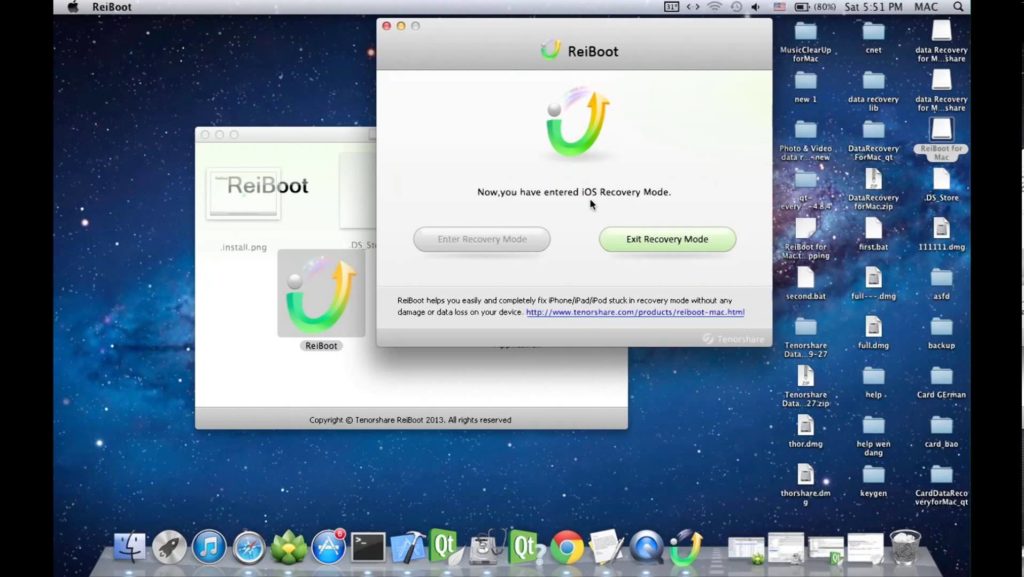Open the tenorshare.com reiboot-mac link
Viewport: 1024px width, 577px height.
635,312
